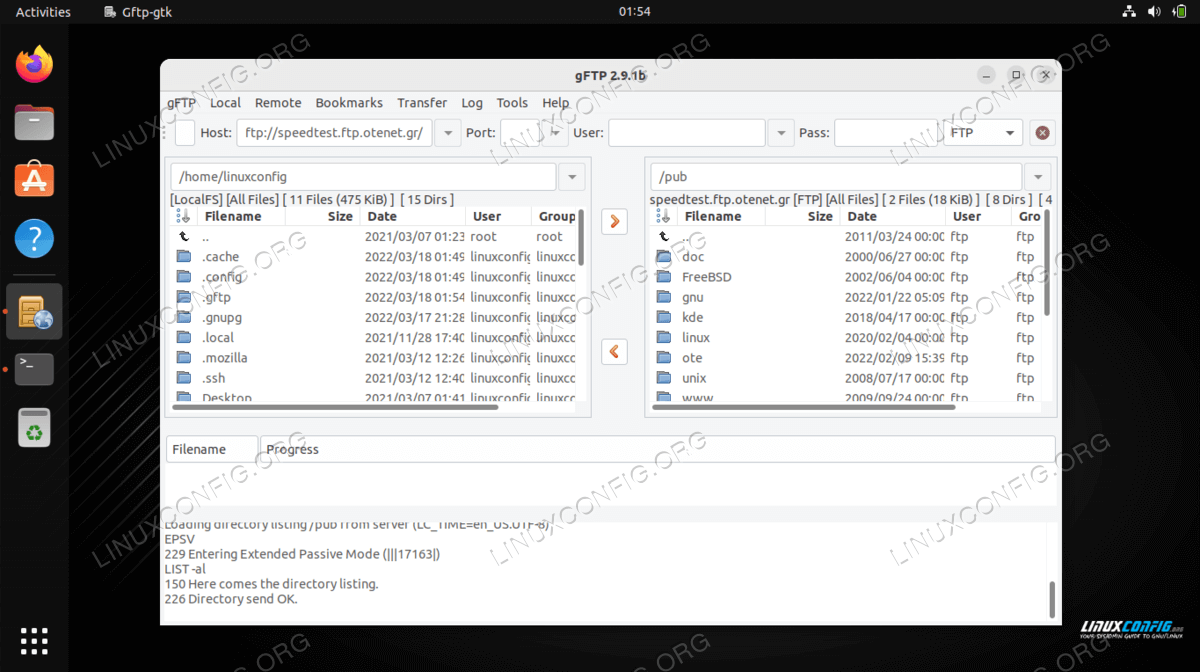Image resolution: width=1200 pixels, height=672 pixels.
Task: Upload selection with the right arrow button
Action: click(x=614, y=221)
